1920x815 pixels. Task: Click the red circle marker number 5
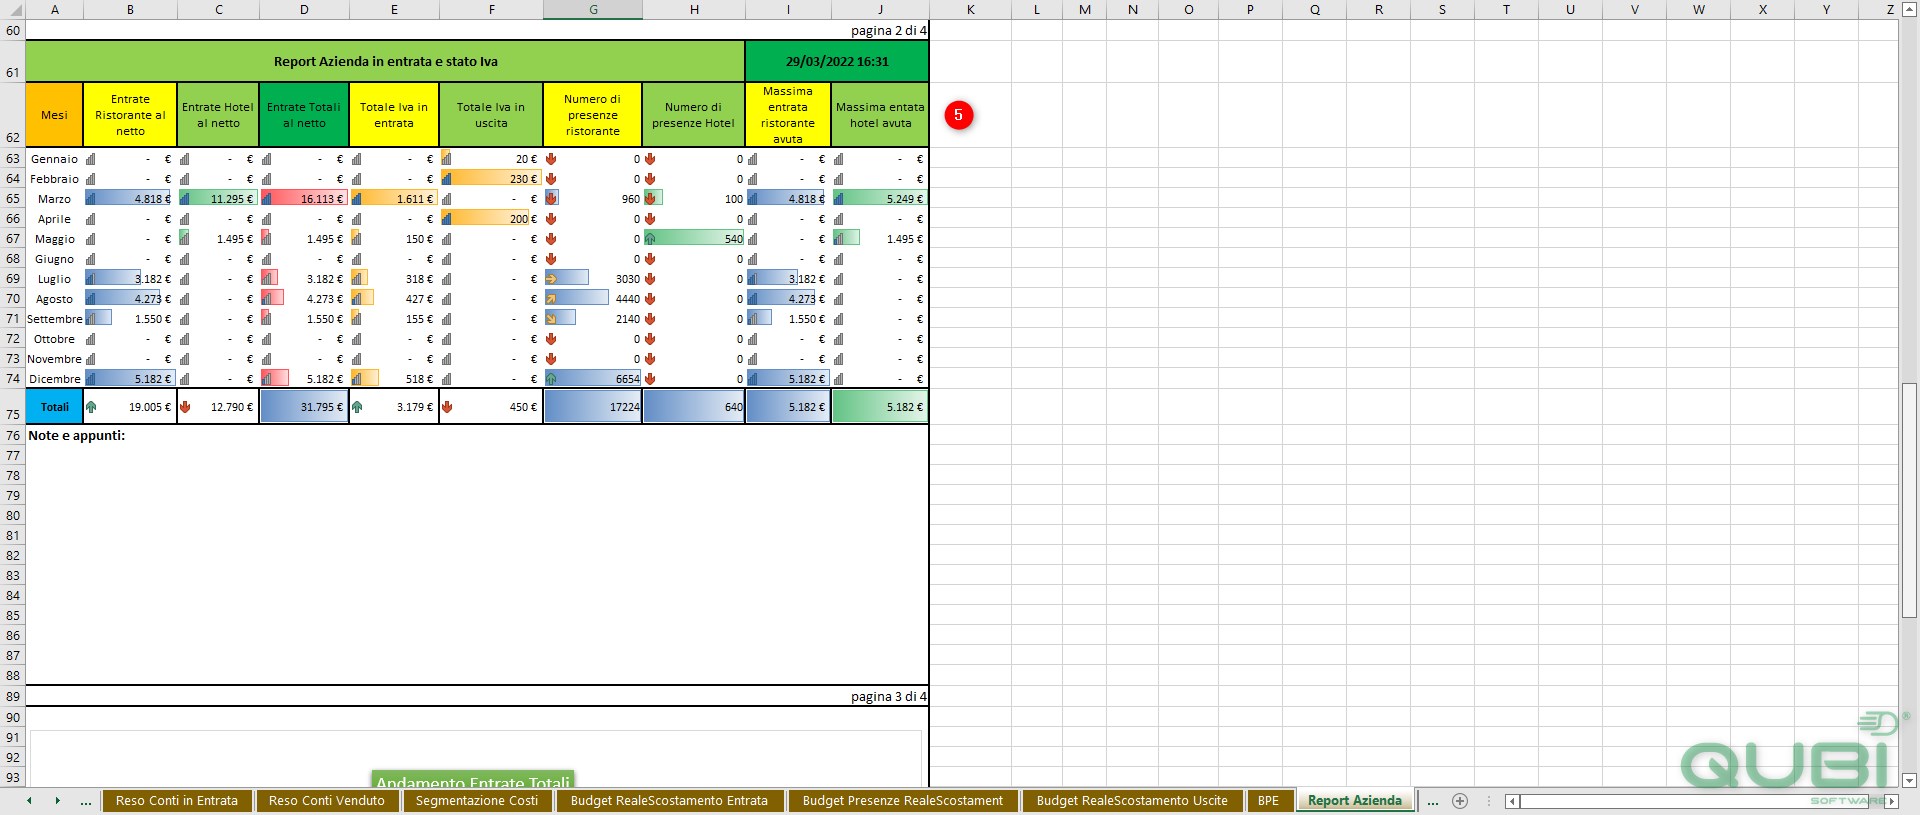tap(958, 115)
